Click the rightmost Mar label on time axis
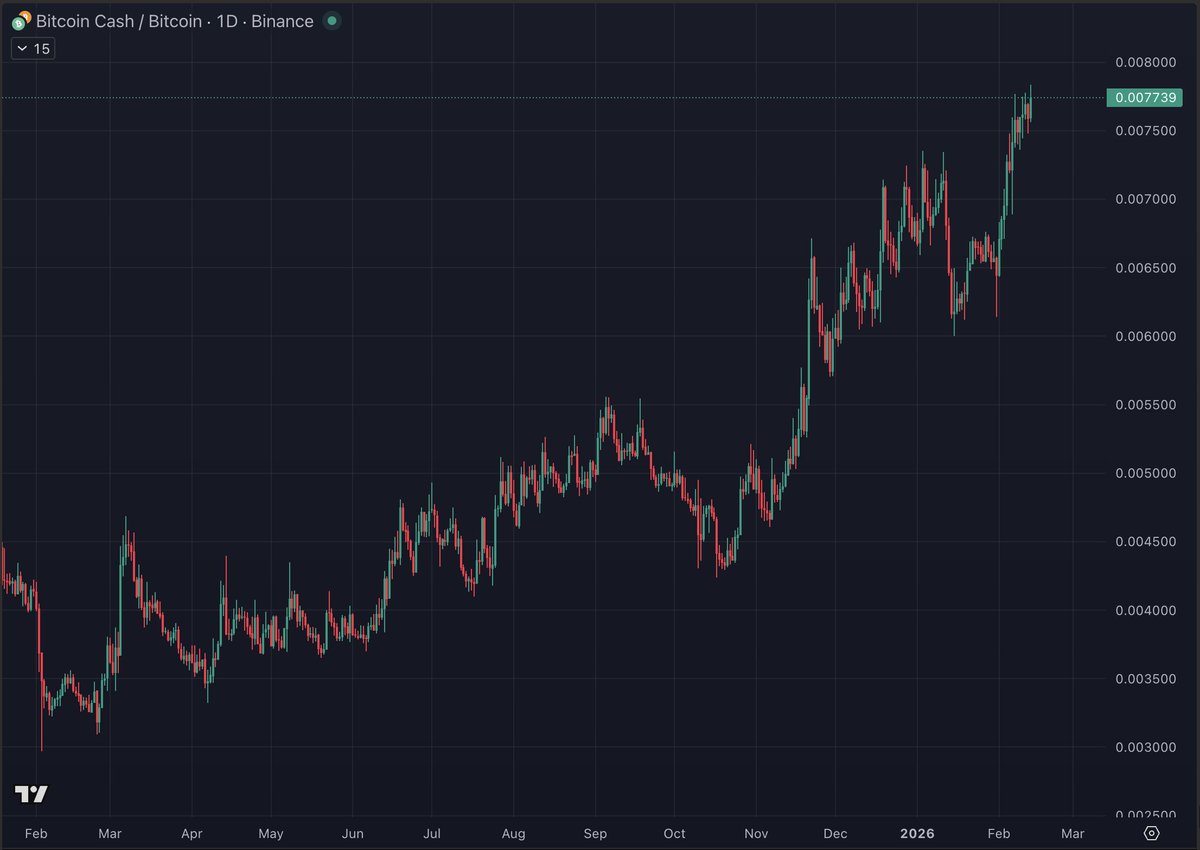Viewport: 1200px width, 850px height. pos(1073,833)
